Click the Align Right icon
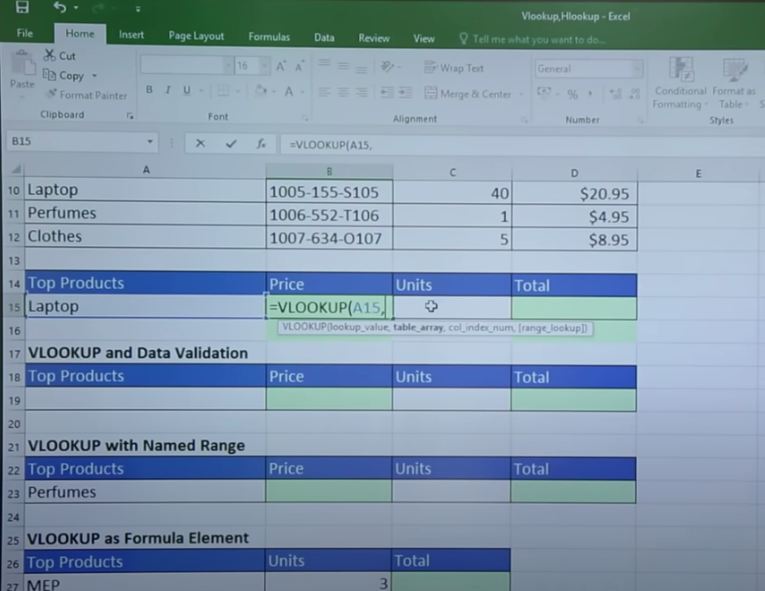Viewport: 765px width, 591px height. point(362,92)
